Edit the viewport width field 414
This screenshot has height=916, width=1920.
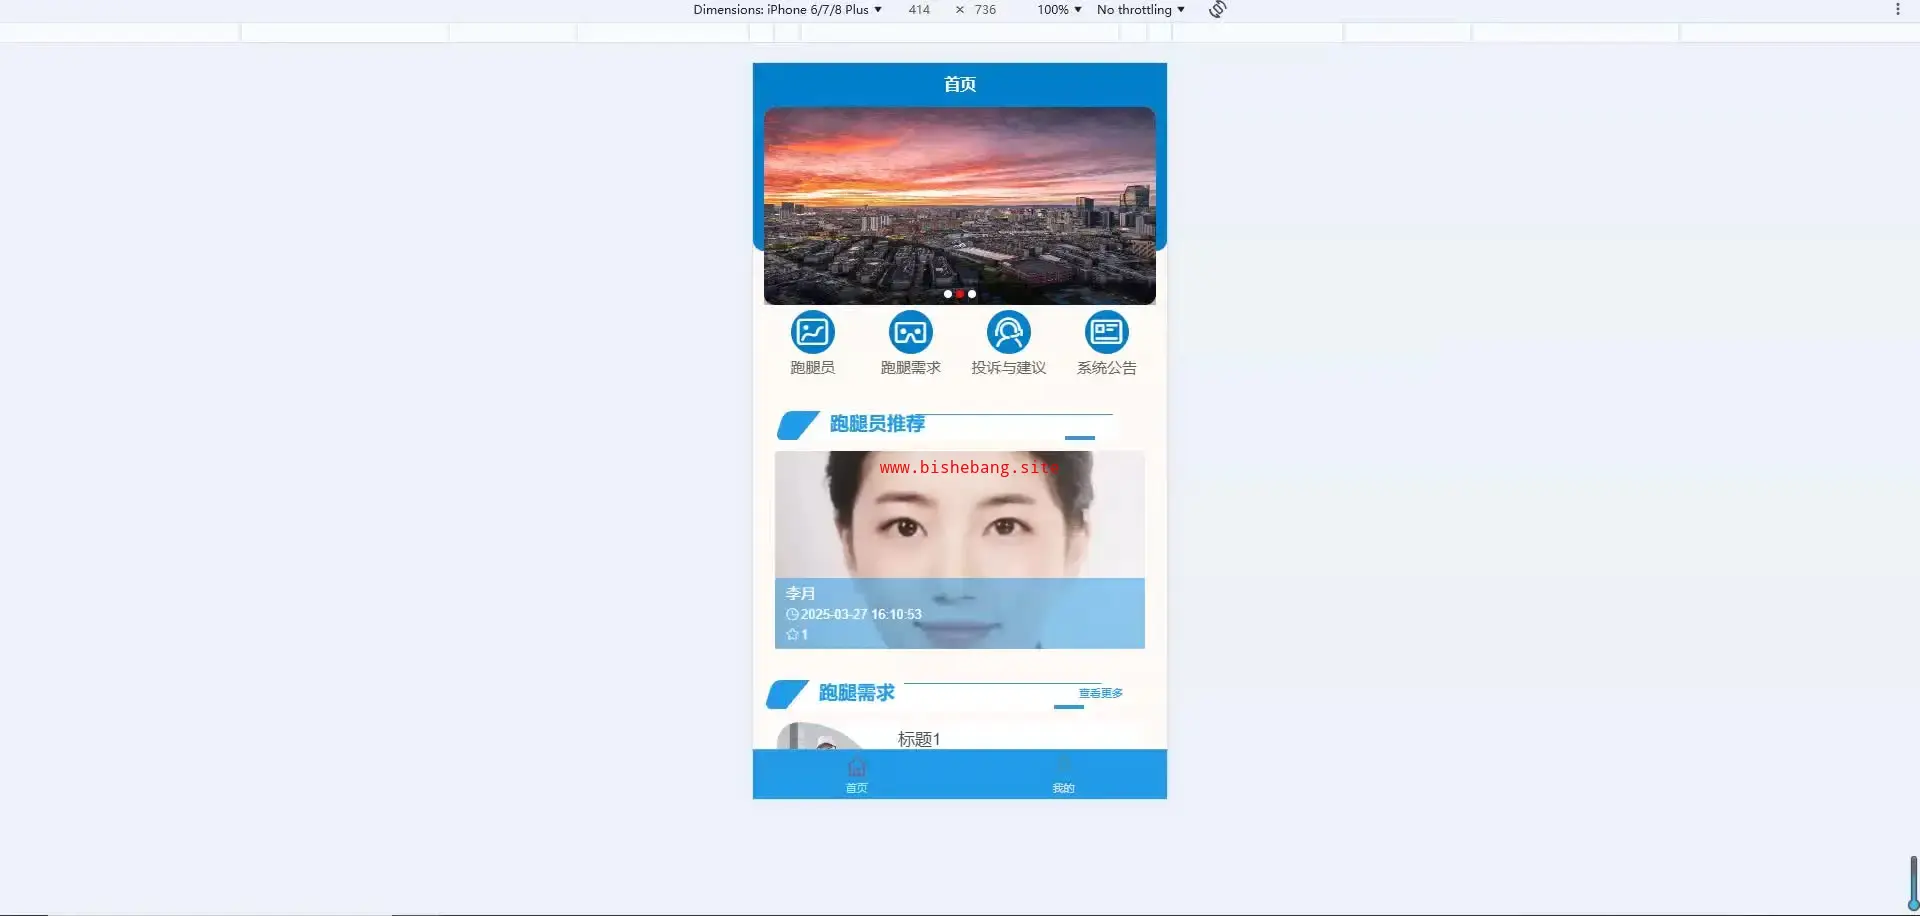click(x=919, y=10)
